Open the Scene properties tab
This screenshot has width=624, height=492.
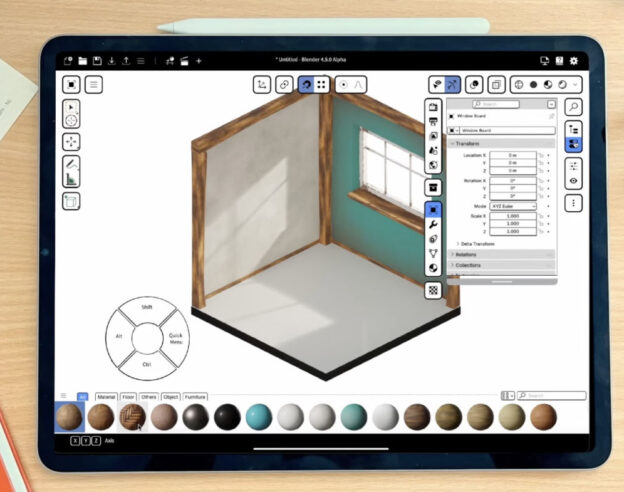(433, 150)
